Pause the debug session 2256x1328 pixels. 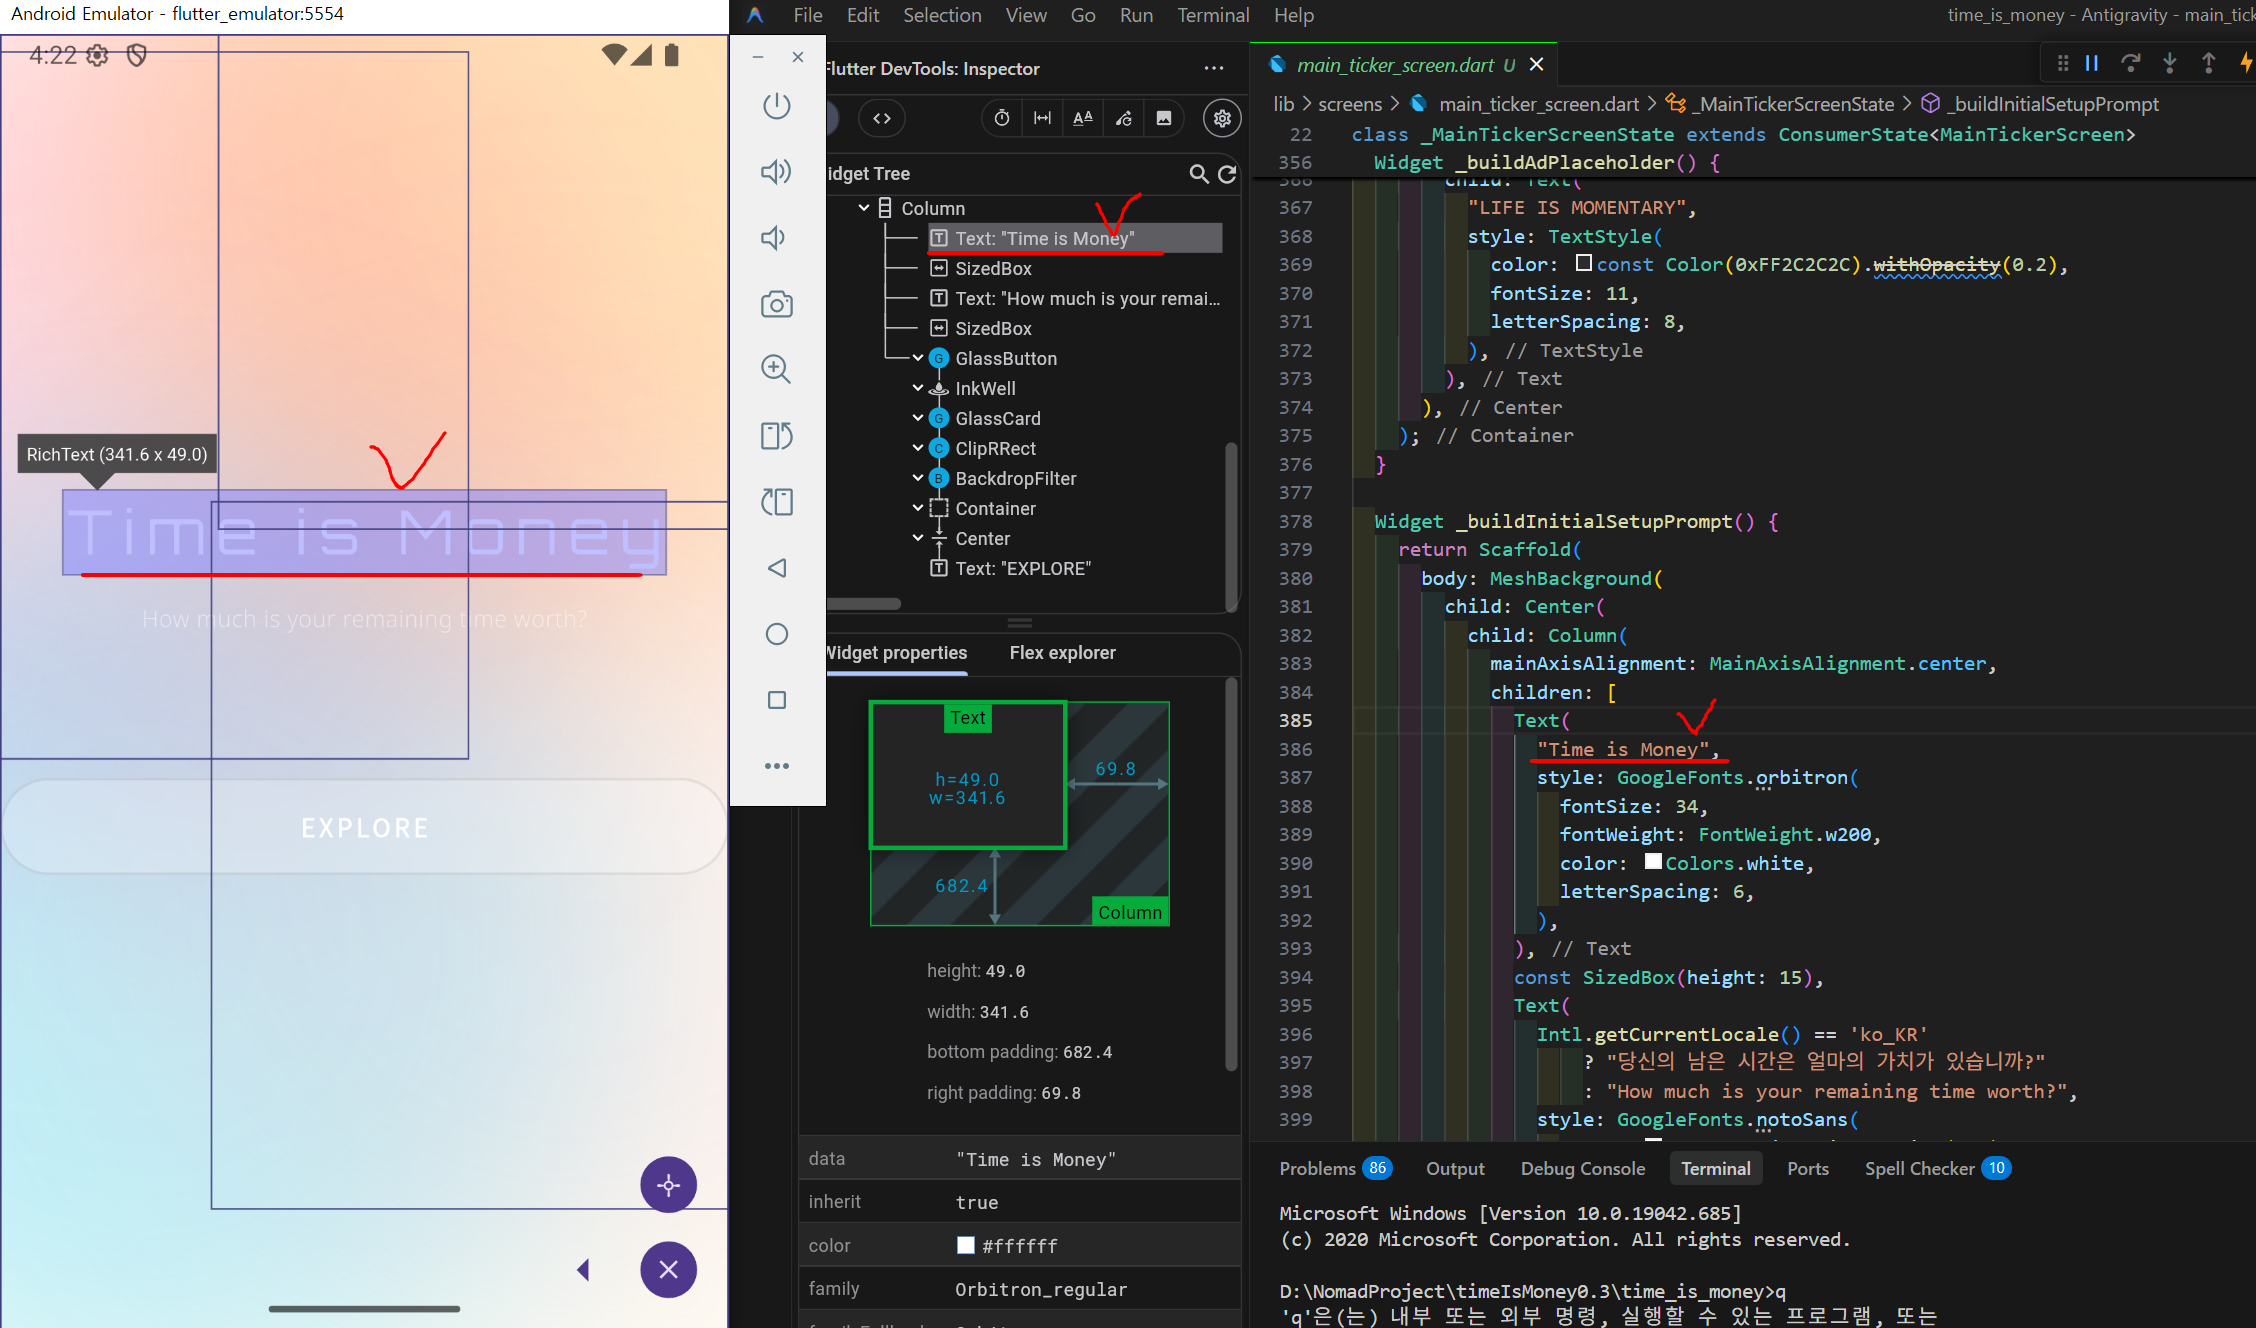(x=2091, y=64)
